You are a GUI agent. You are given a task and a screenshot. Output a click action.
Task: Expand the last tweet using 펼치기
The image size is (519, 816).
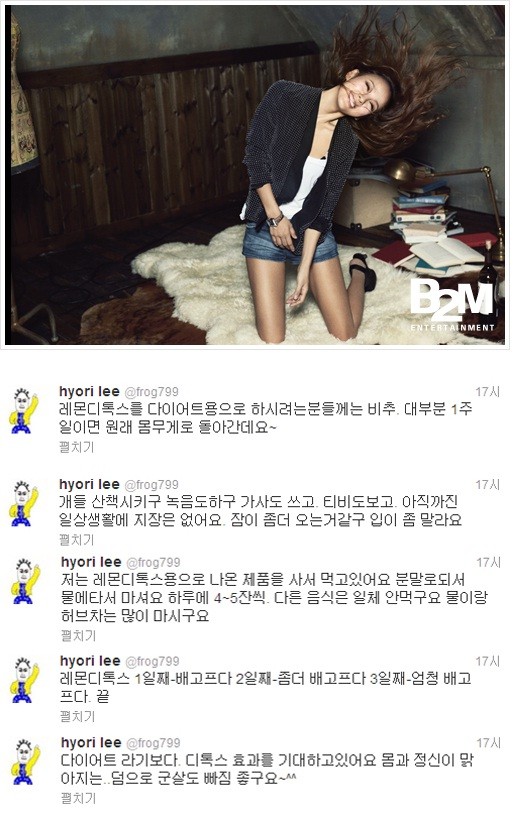point(78,798)
